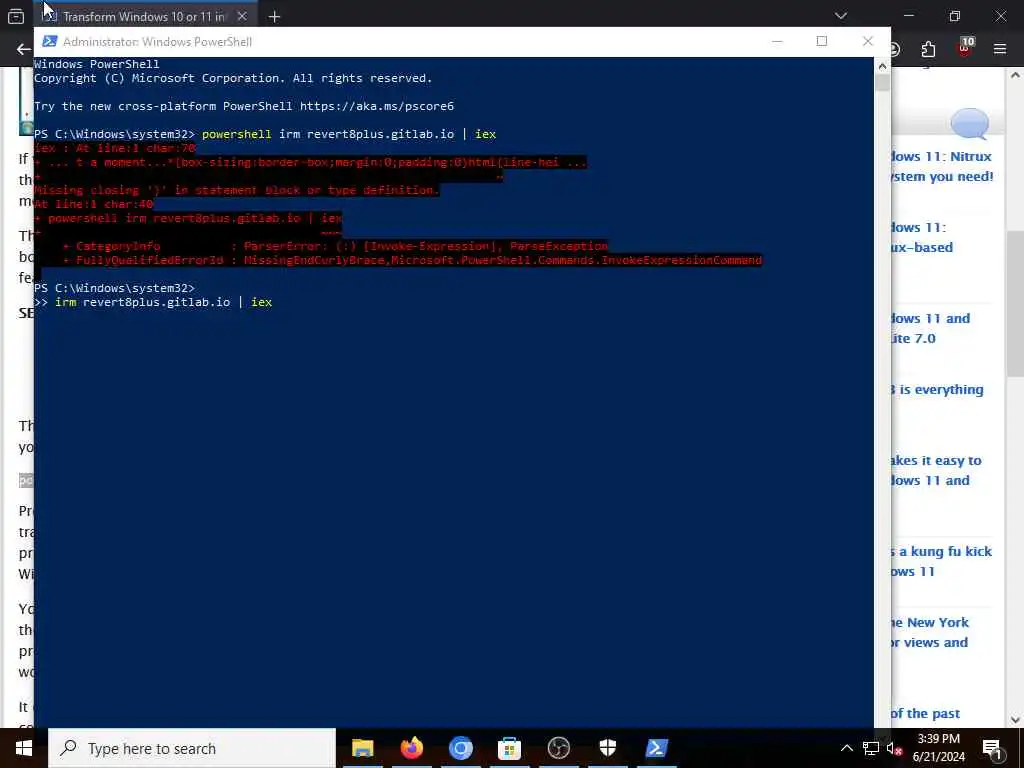Open the sidebar link 'is everything'
The width and height of the screenshot is (1024, 768).
(x=937, y=390)
